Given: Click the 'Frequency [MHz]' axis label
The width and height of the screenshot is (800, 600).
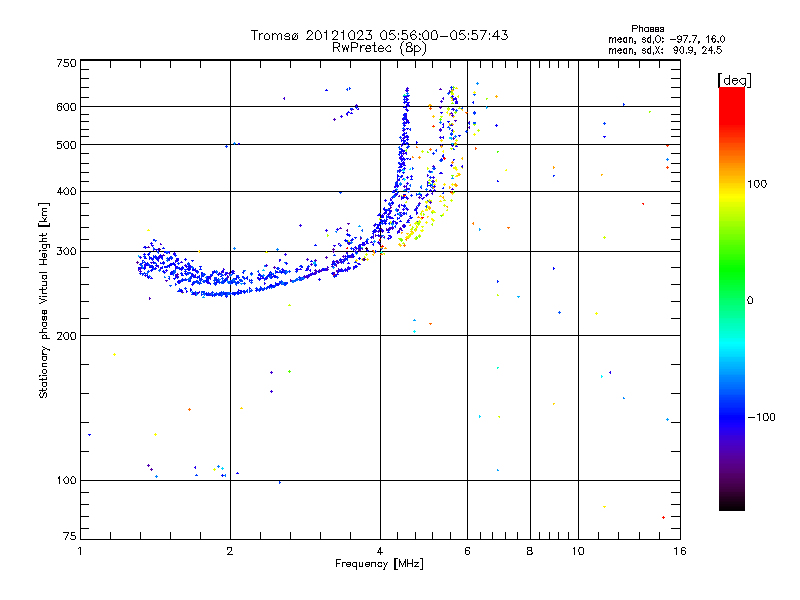Looking at the screenshot, I should tap(379, 564).
